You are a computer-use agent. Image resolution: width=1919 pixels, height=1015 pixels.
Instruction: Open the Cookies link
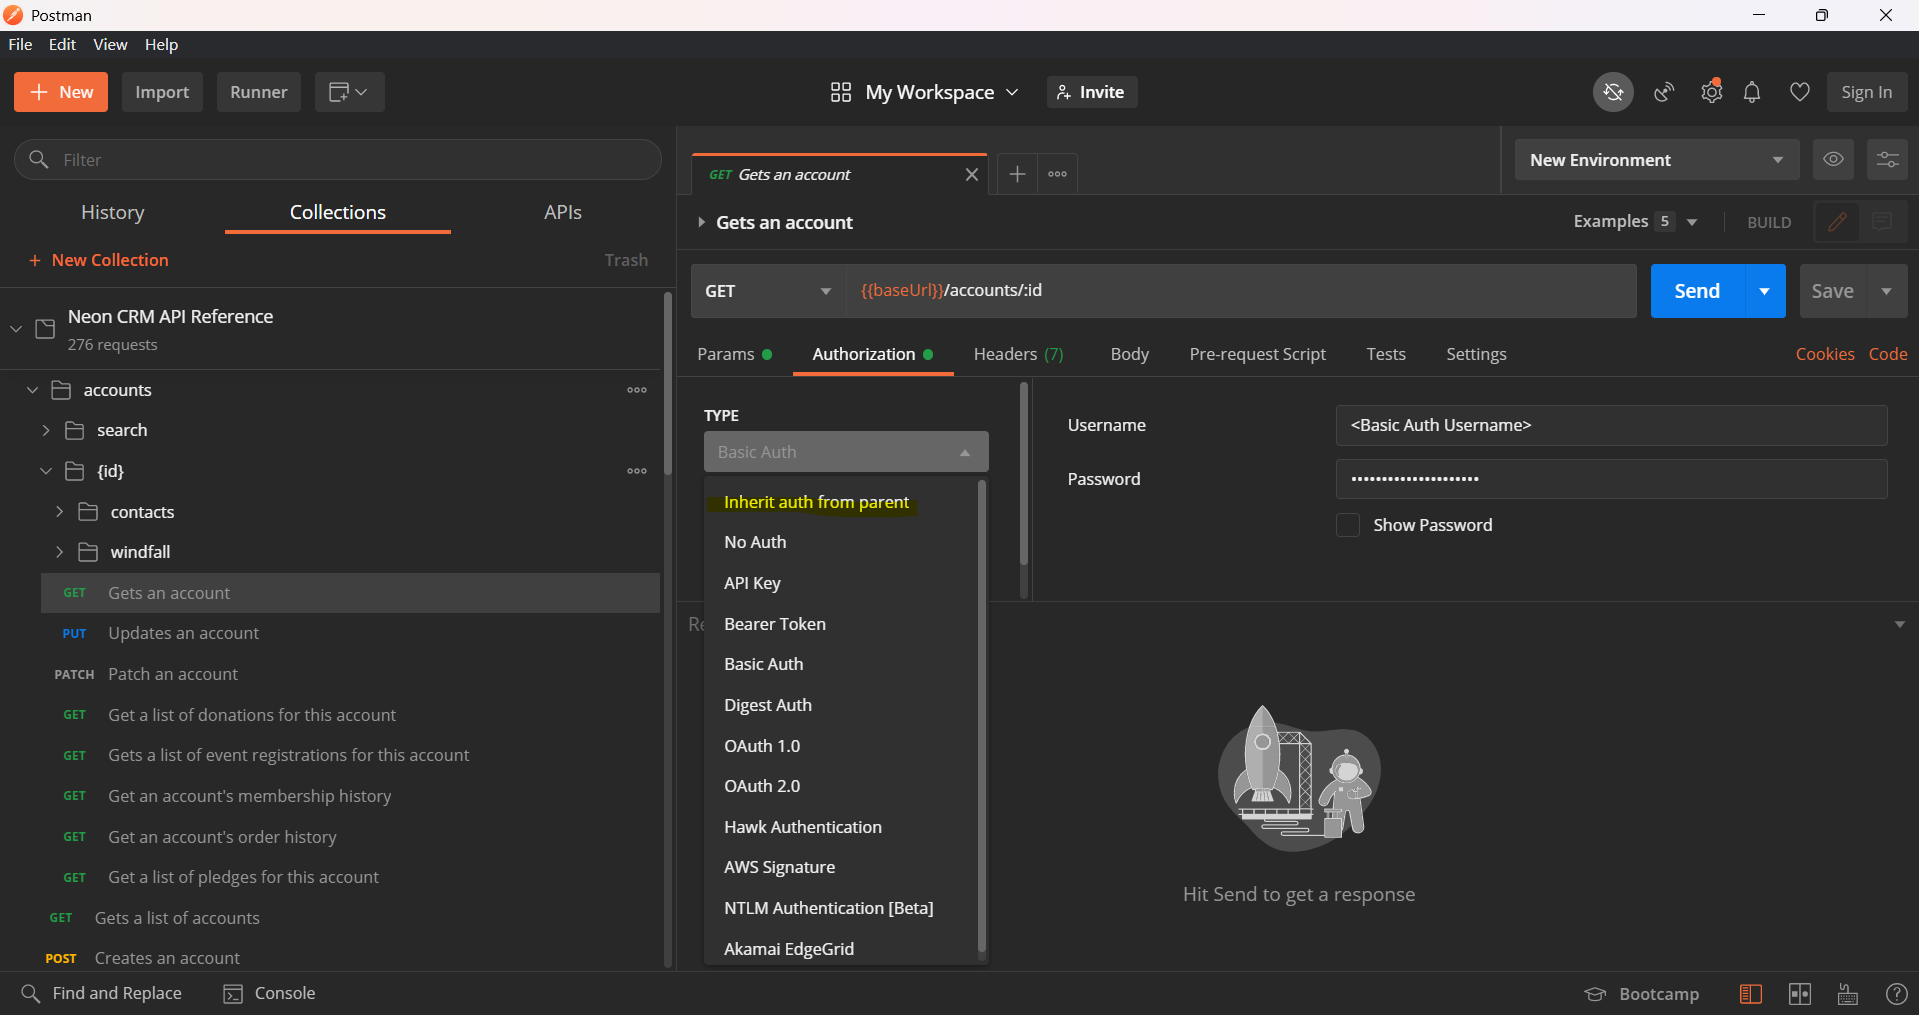point(1825,354)
